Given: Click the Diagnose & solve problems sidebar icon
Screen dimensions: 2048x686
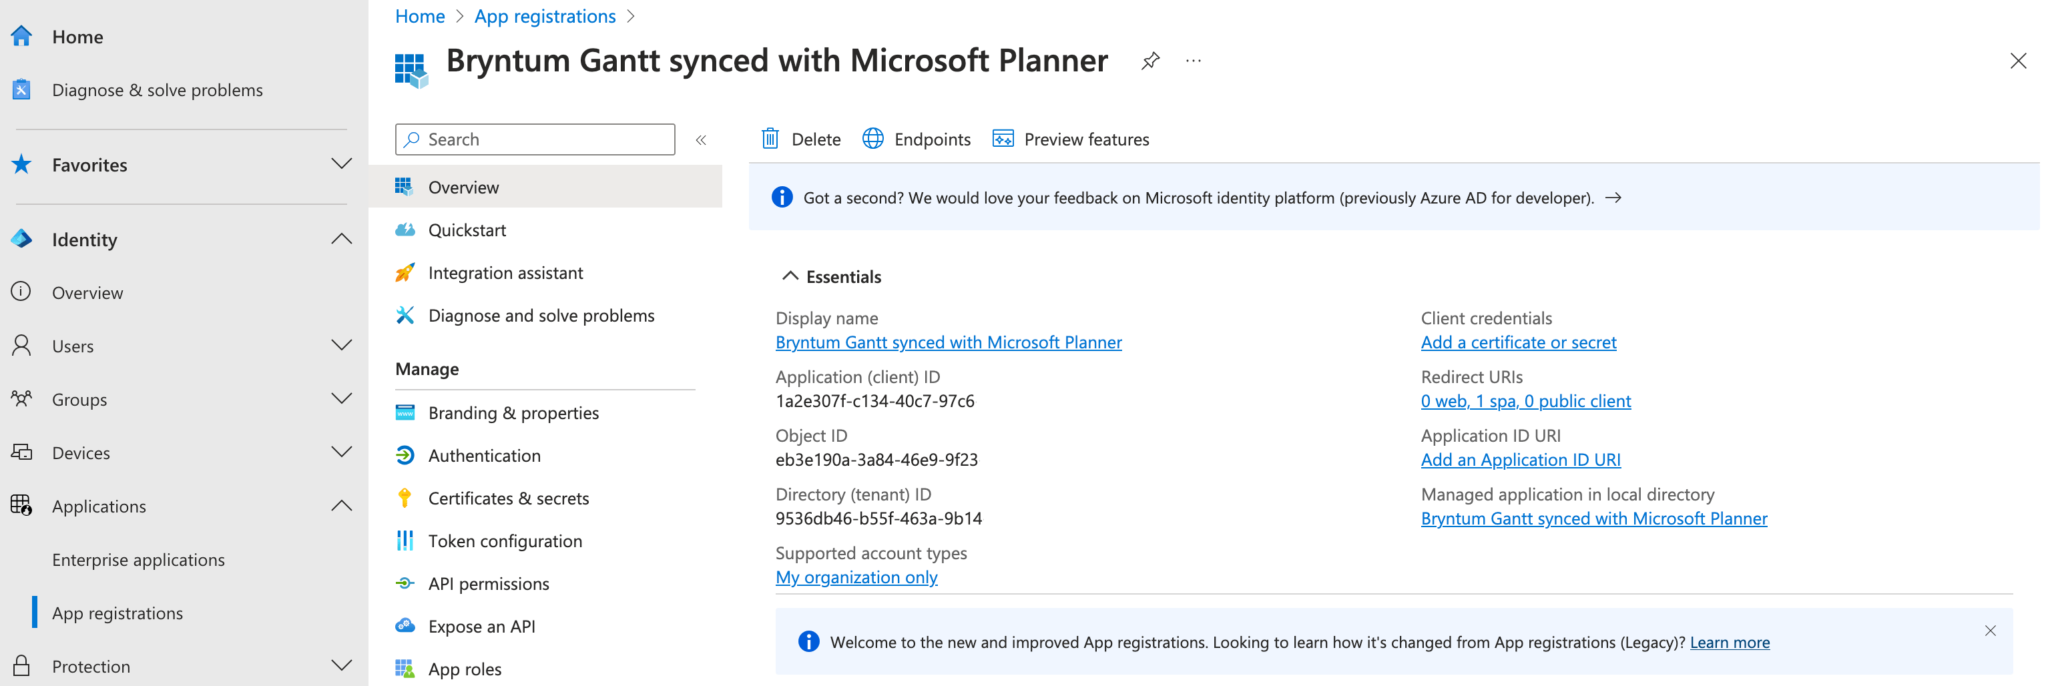Looking at the screenshot, I should tap(21, 89).
